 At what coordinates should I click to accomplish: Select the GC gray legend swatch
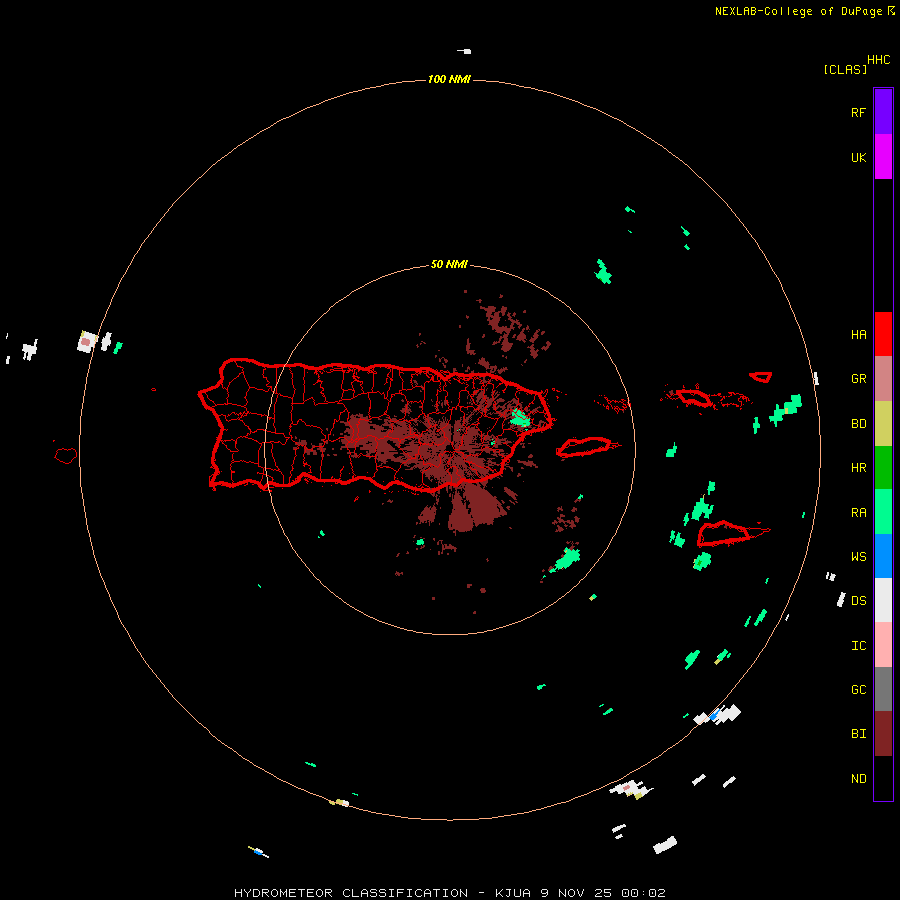click(883, 689)
